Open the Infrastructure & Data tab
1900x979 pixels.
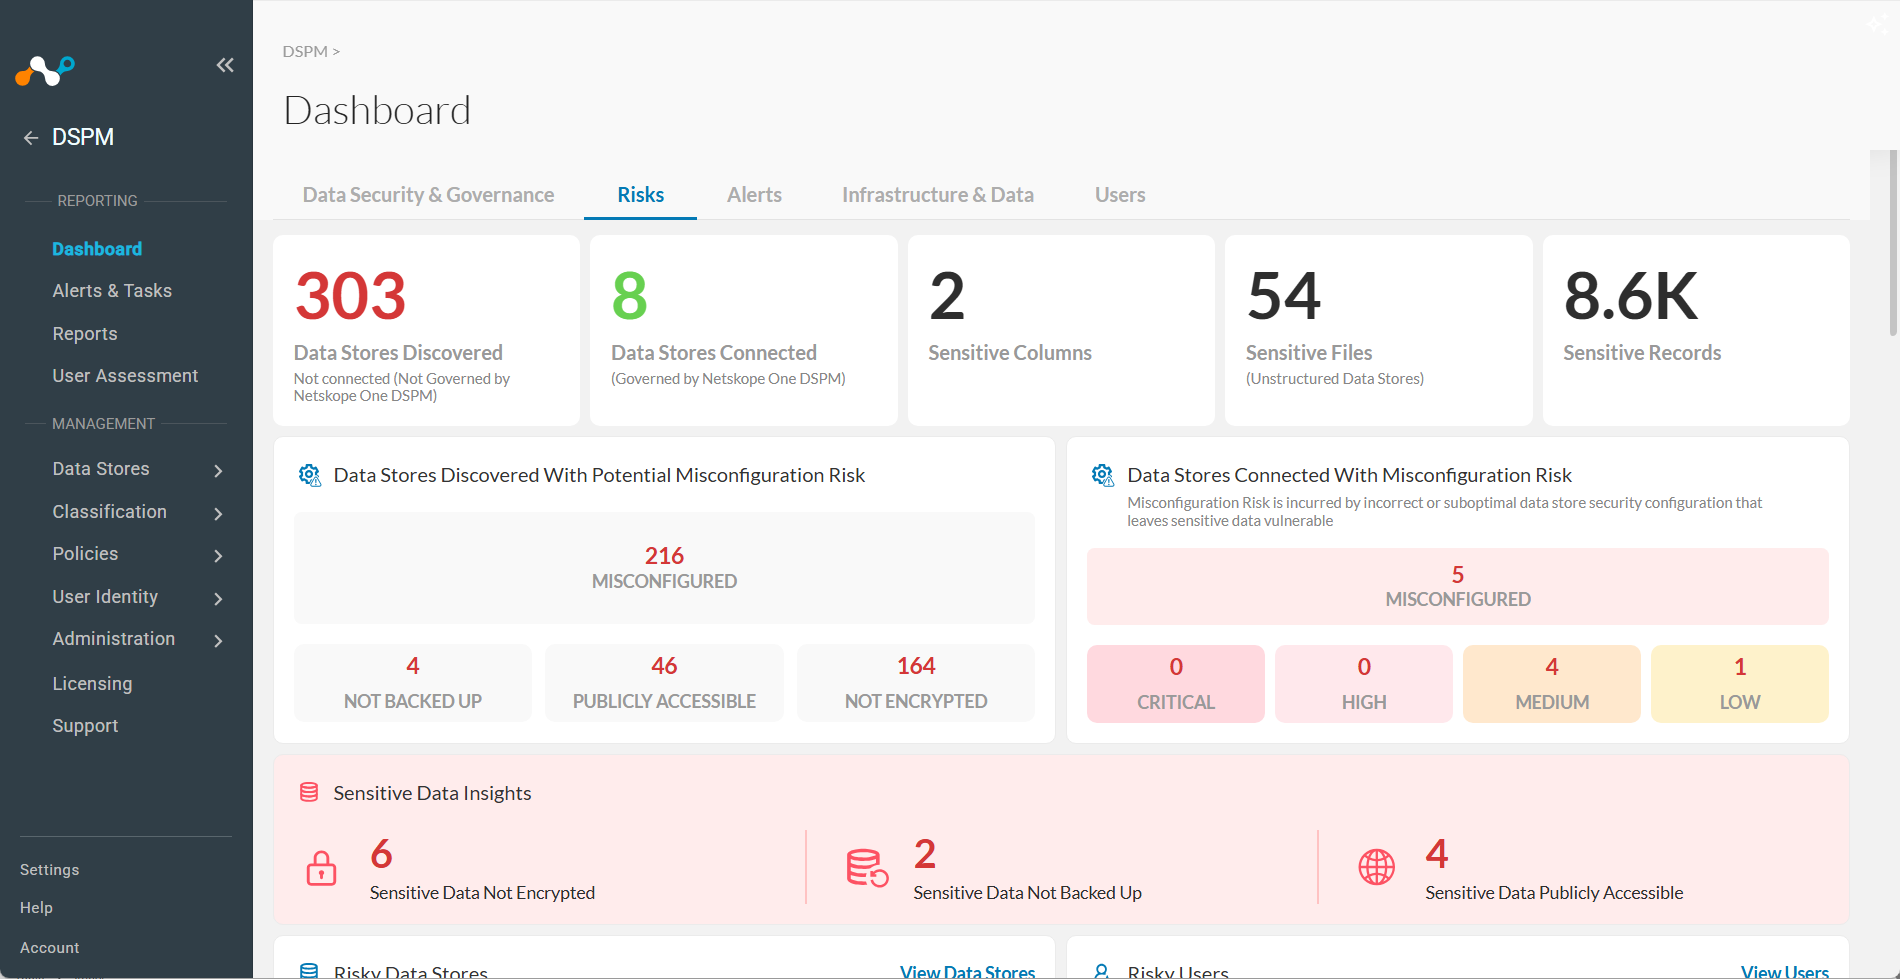point(938,195)
